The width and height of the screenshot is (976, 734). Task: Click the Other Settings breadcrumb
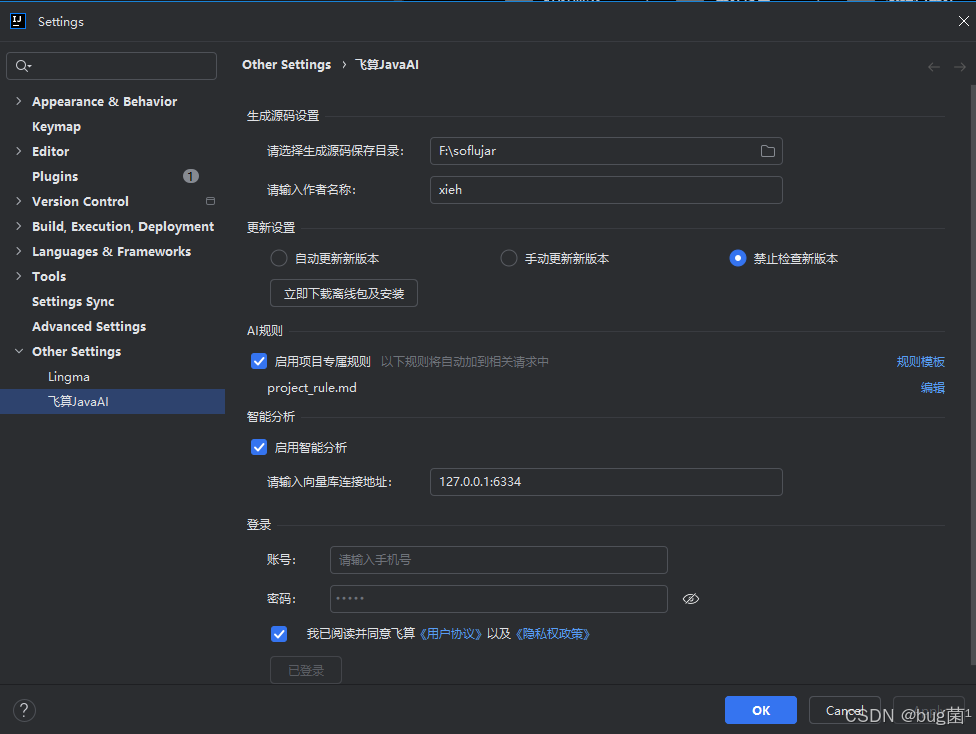[x=286, y=65]
